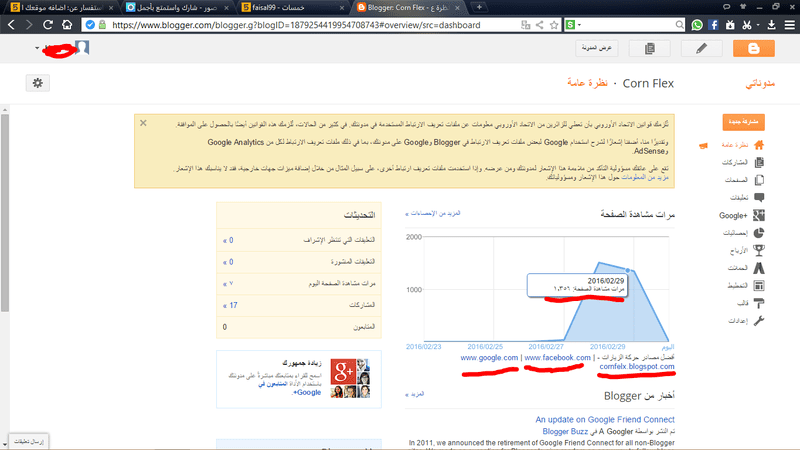Open the settings gear dropdown
800x450 pixels.
point(38,83)
